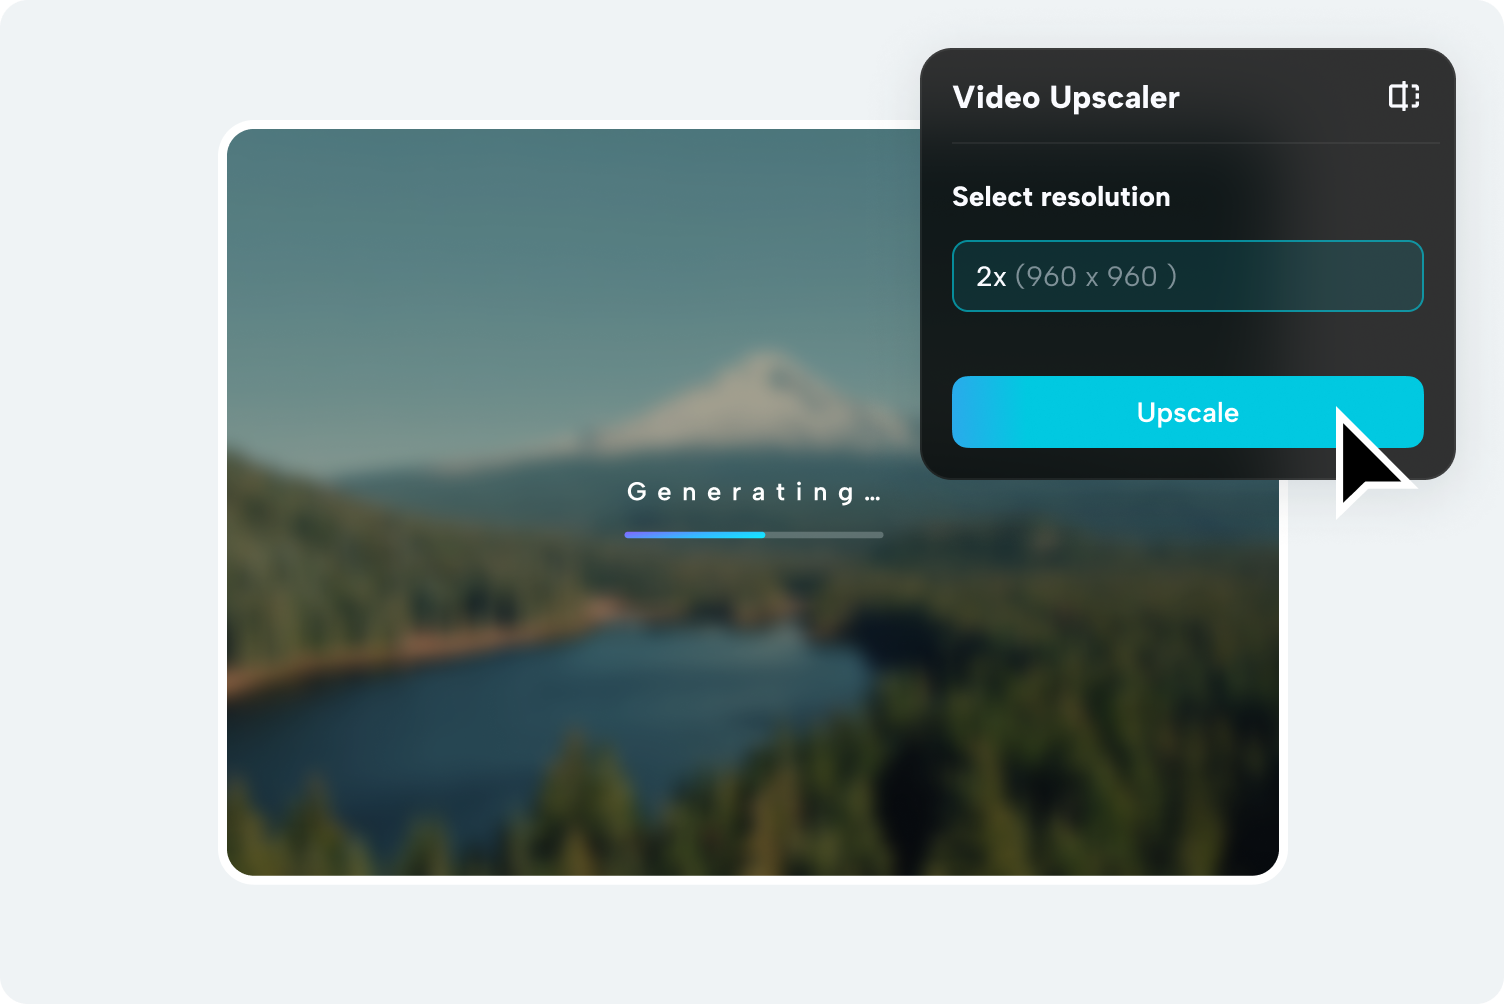Click the Select resolution label
1504x1004 pixels.
click(1061, 197)
